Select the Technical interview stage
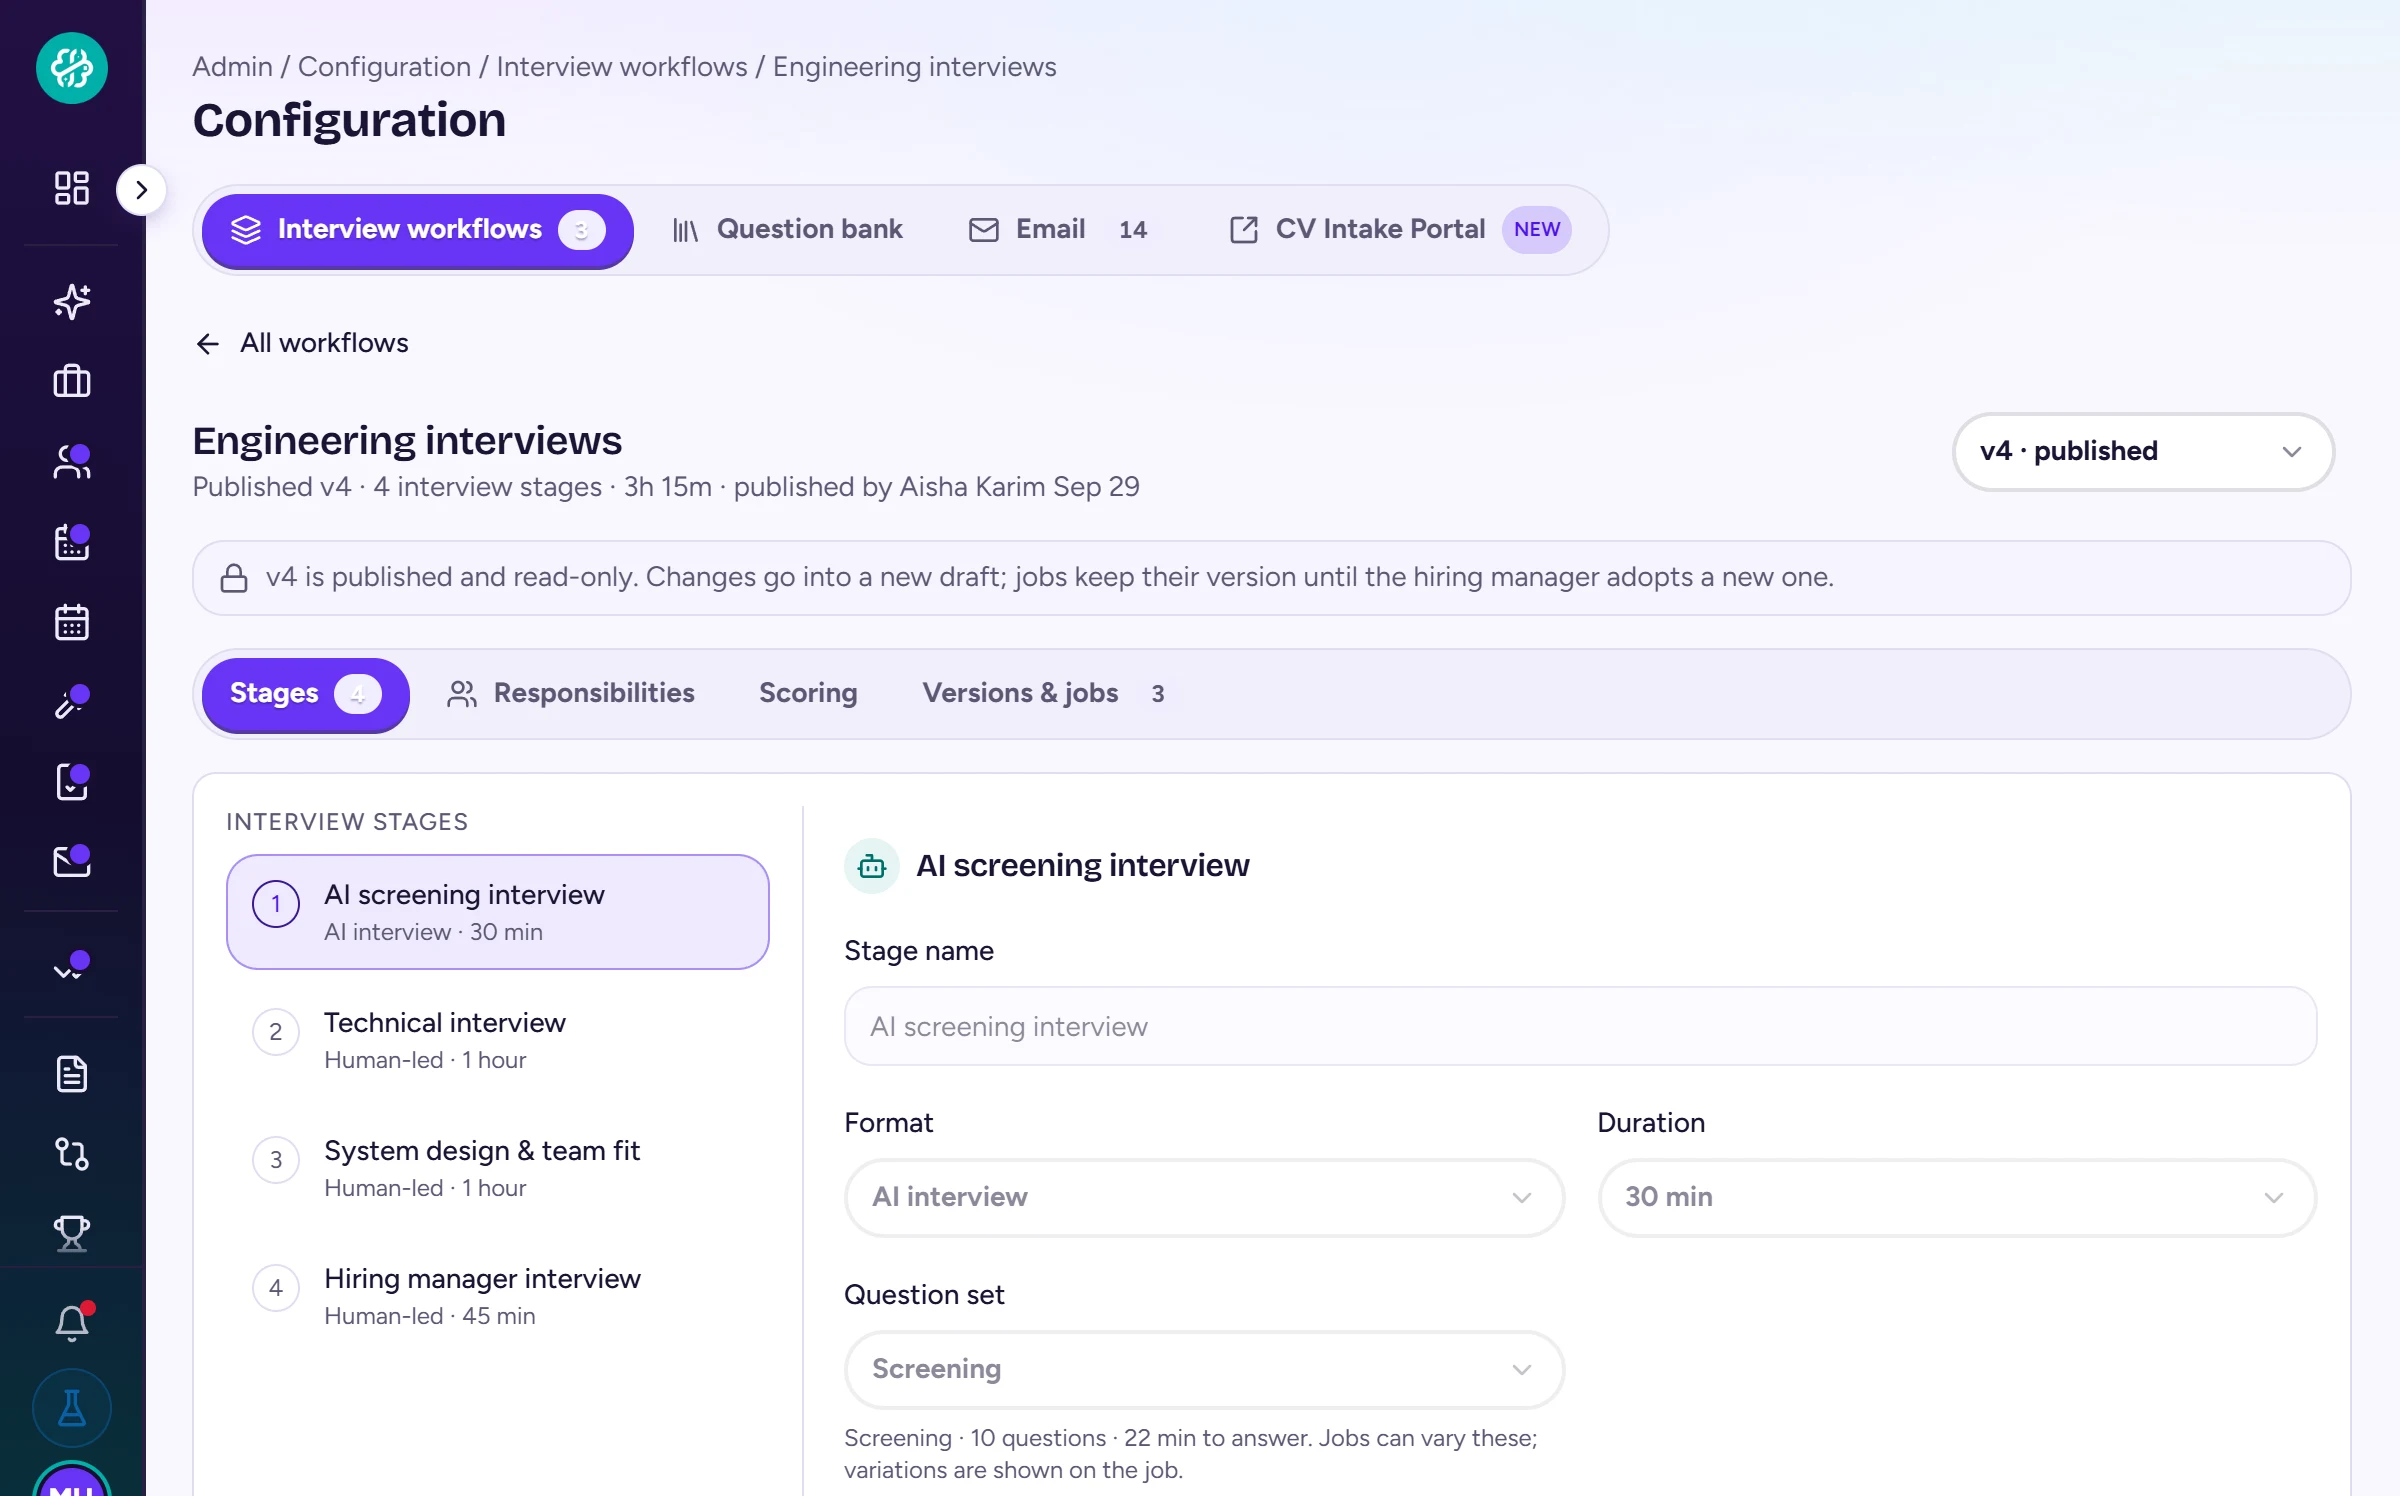Screen dimensions: 2400x1496 point(497,1040)
